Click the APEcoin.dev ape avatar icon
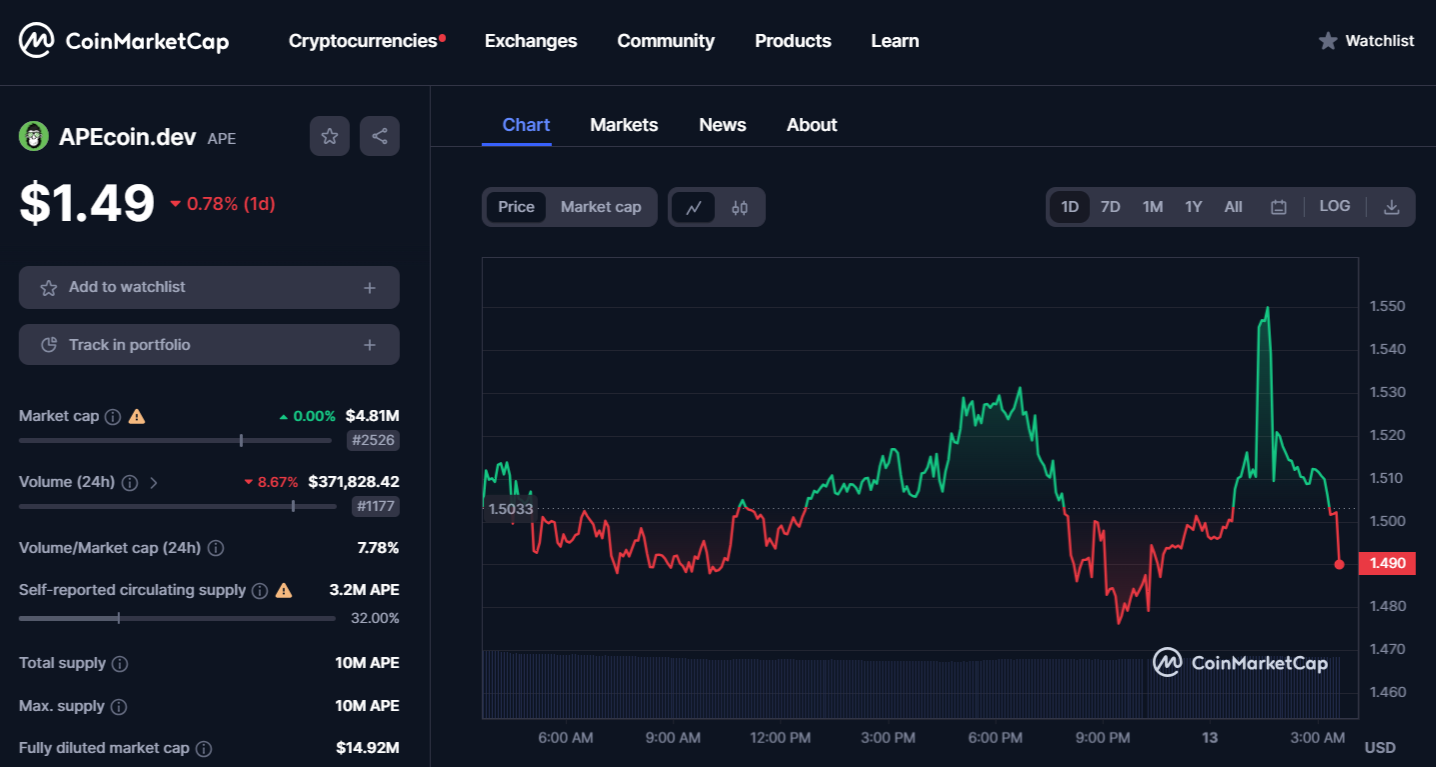This screenshot has height=767, width=1436. click(34, 137)
